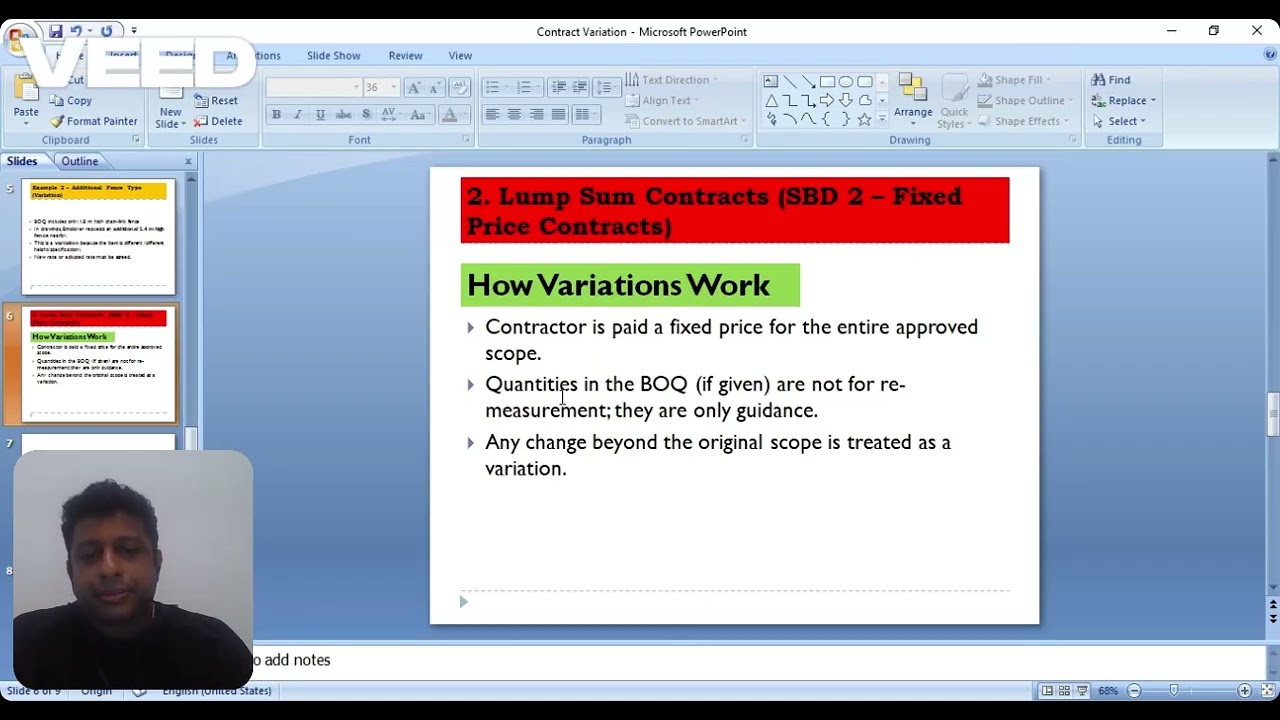
Task: Select the slide 5 thumbnail
Action: 98,236
